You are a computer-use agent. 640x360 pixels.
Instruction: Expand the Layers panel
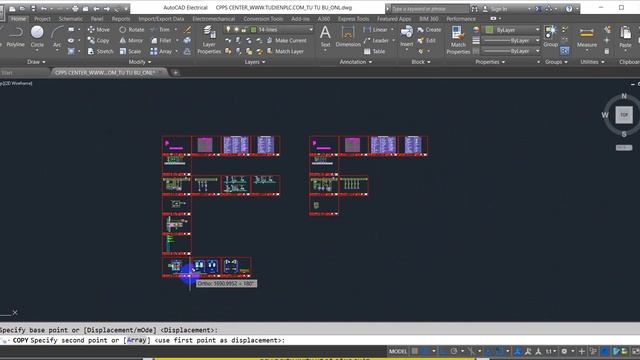255,62
